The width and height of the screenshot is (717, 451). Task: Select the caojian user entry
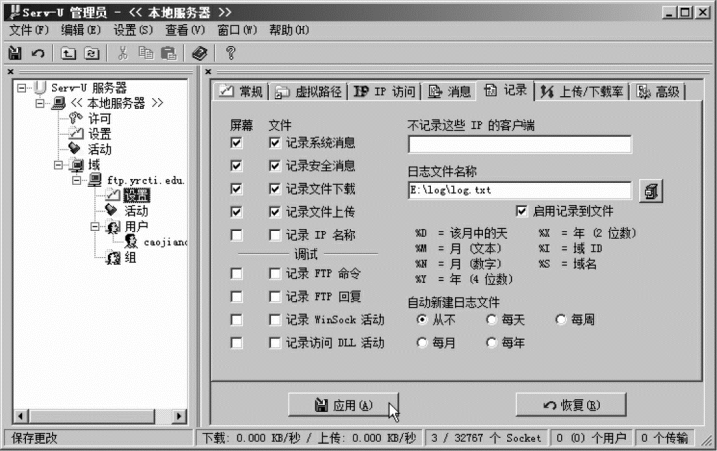click(156, 242)
